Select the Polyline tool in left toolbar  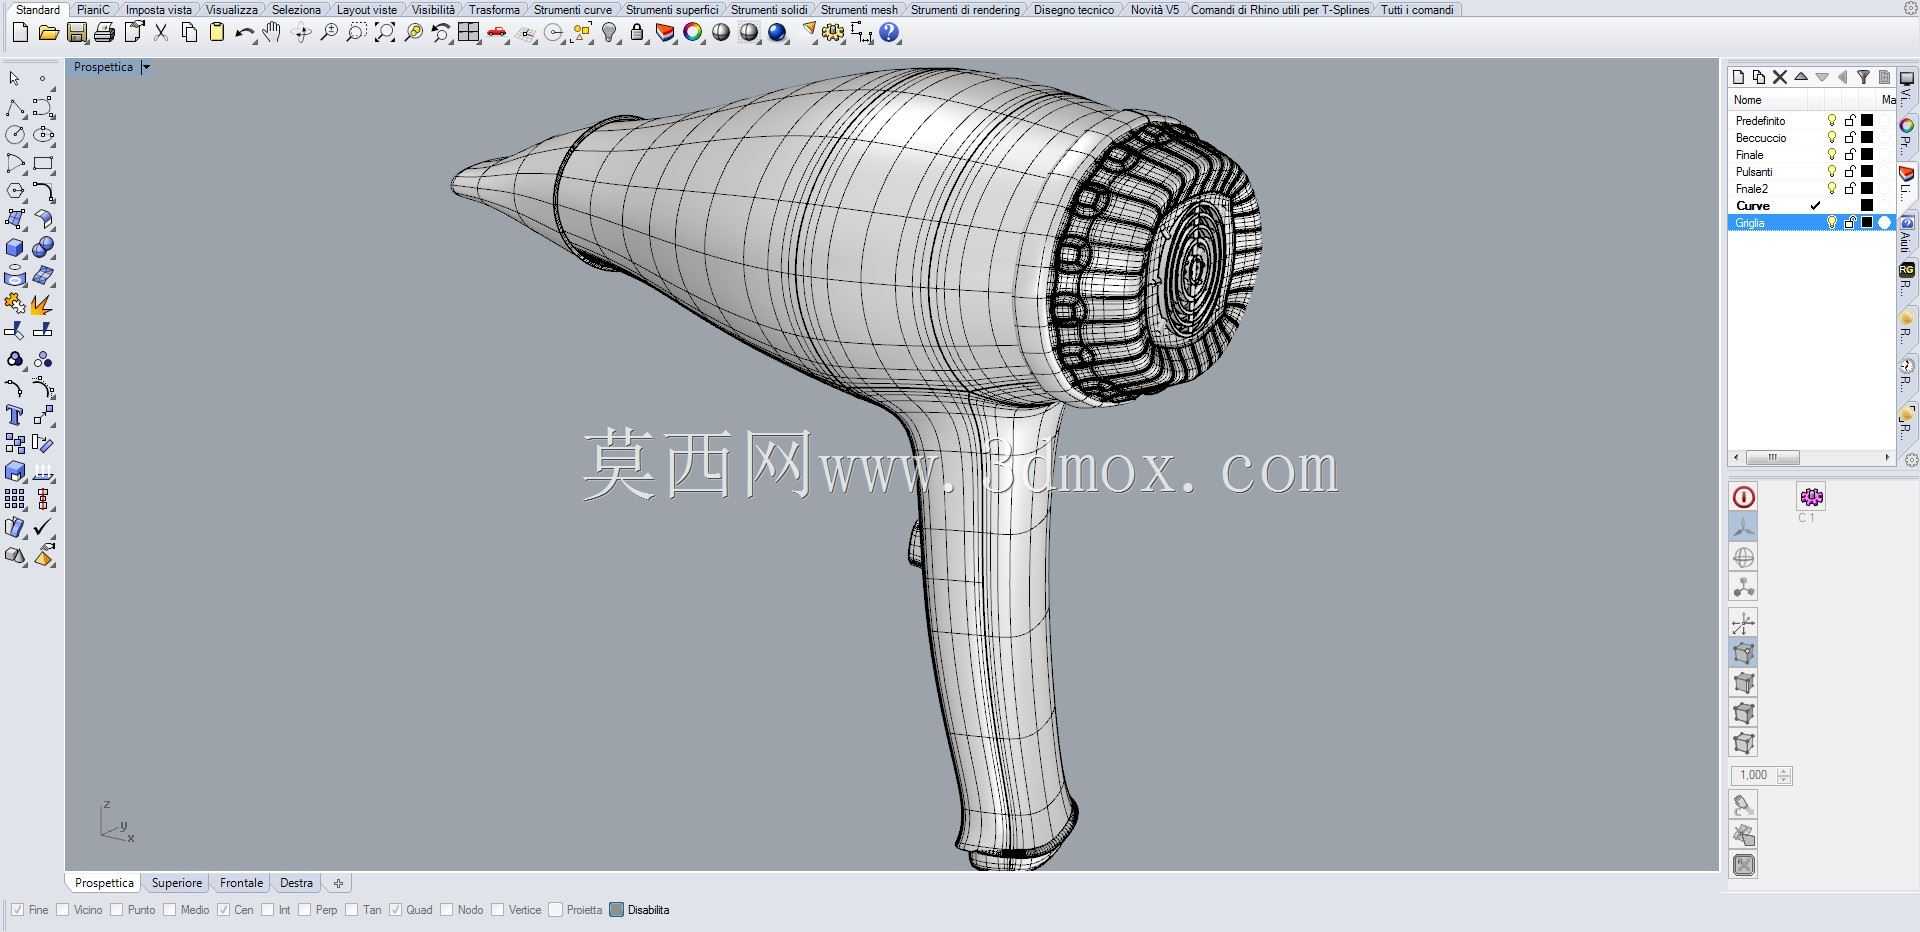point(15,107)
